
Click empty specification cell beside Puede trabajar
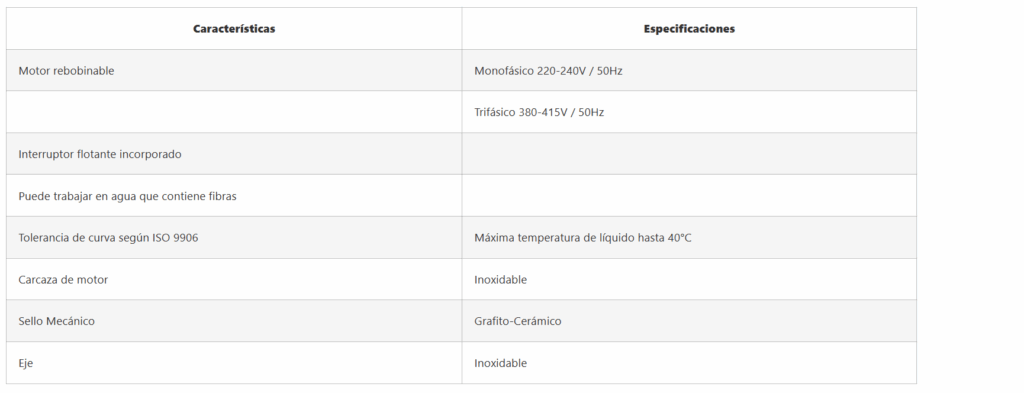[x=689, y=196]
